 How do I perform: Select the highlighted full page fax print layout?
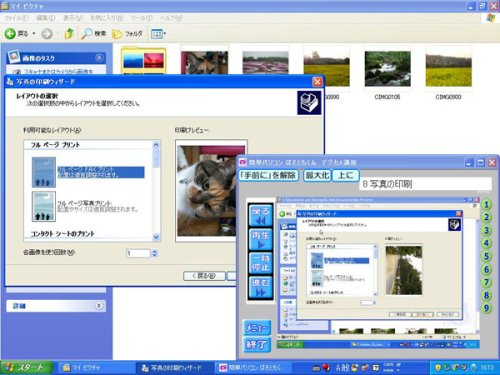click(x=88, y=172)
